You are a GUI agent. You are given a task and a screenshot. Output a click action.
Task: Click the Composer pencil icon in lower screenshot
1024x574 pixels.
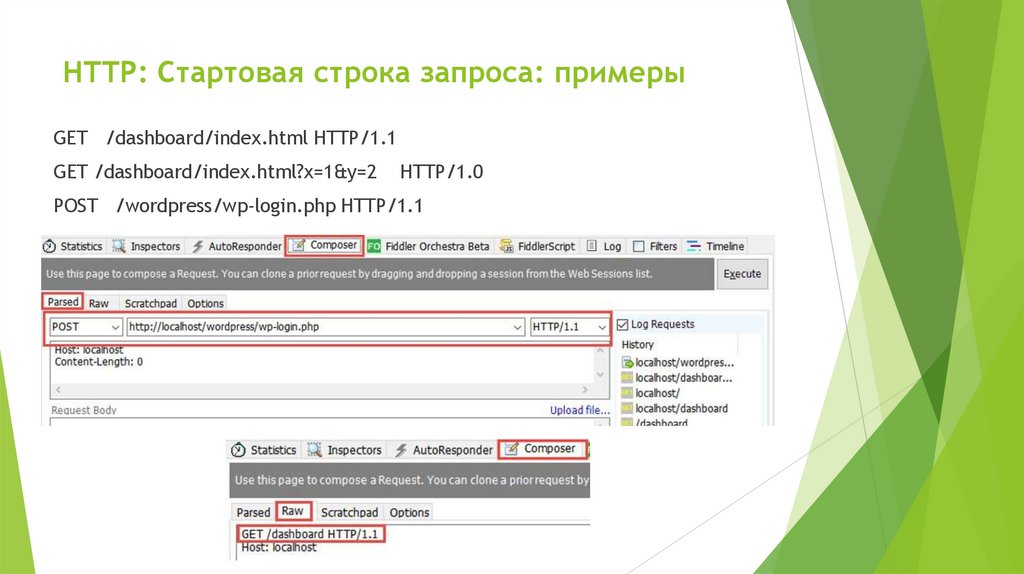click(512, 449)
